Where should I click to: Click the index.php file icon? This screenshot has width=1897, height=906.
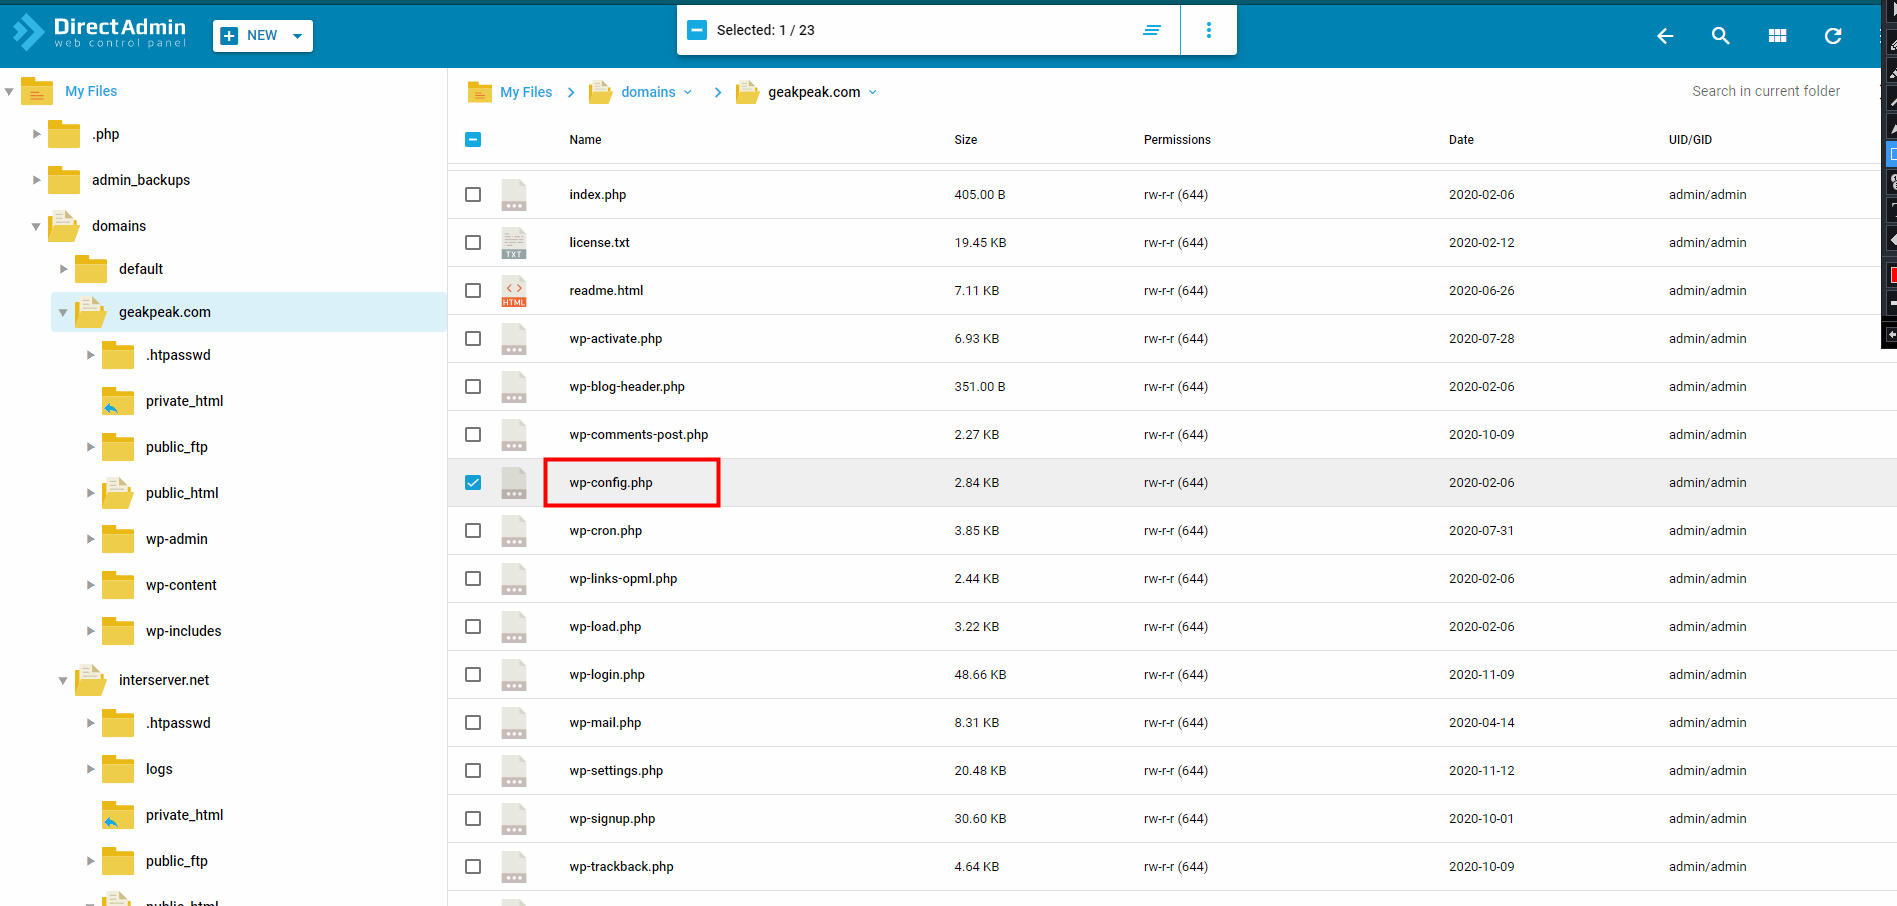click(514, 195)
